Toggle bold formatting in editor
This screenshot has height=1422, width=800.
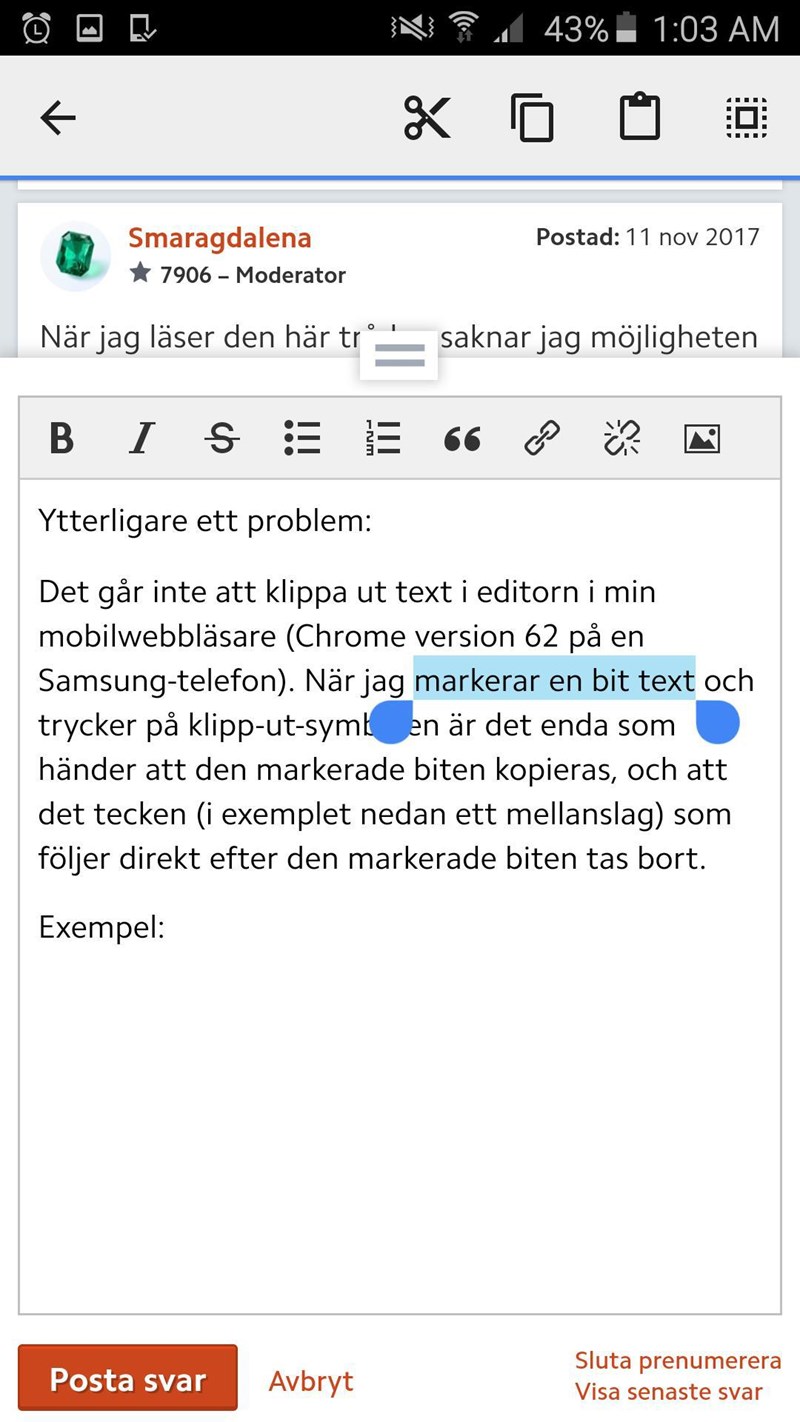click(62, 438)
